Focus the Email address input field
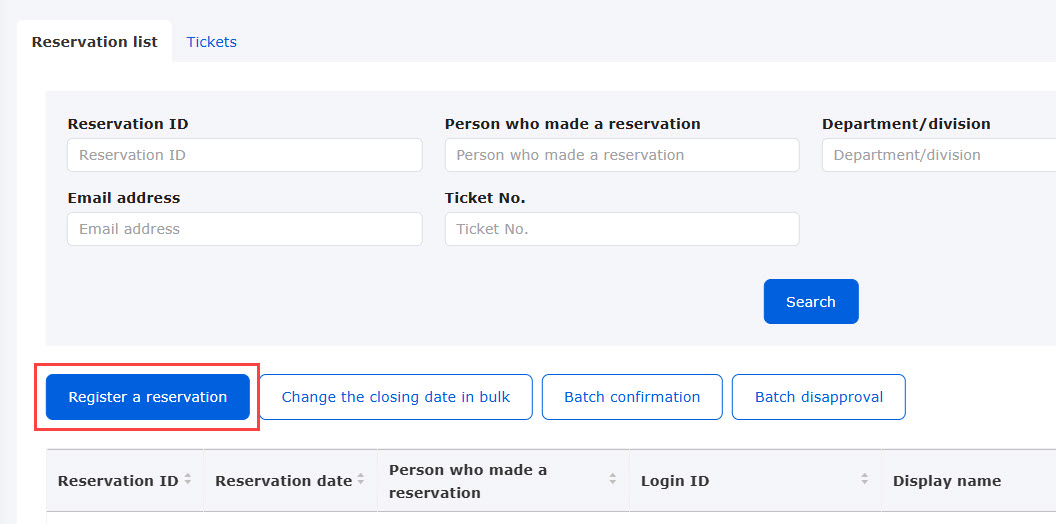The image size is (1056, 524). 245,229
